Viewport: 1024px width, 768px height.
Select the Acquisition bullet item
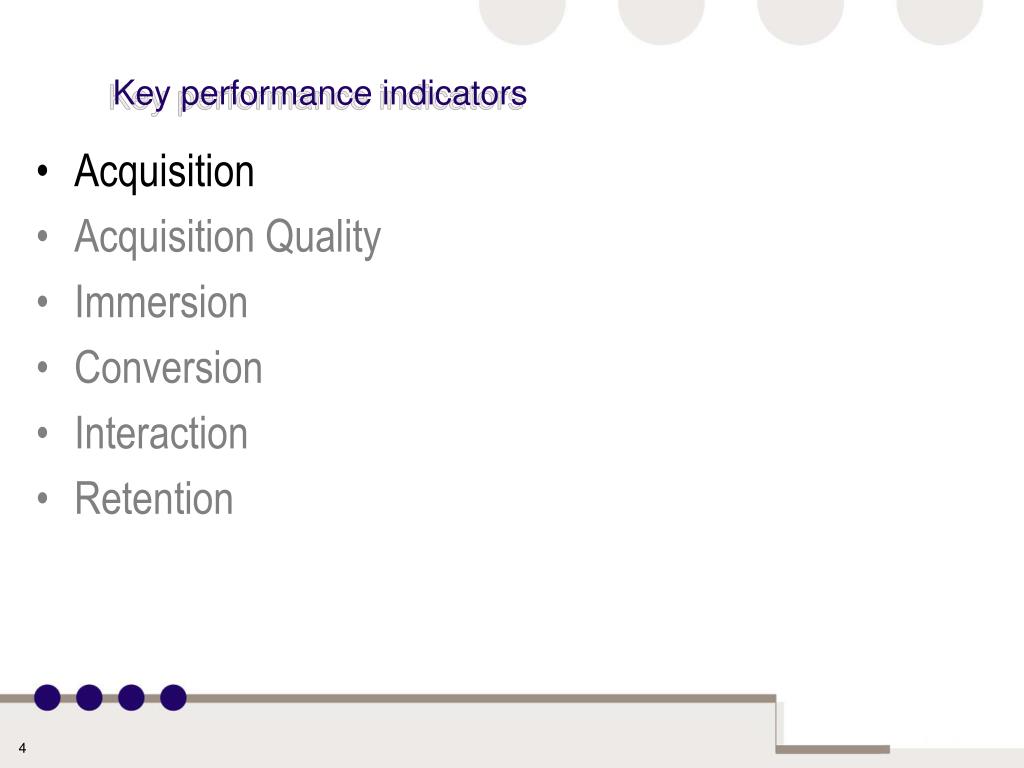point(164,171)
